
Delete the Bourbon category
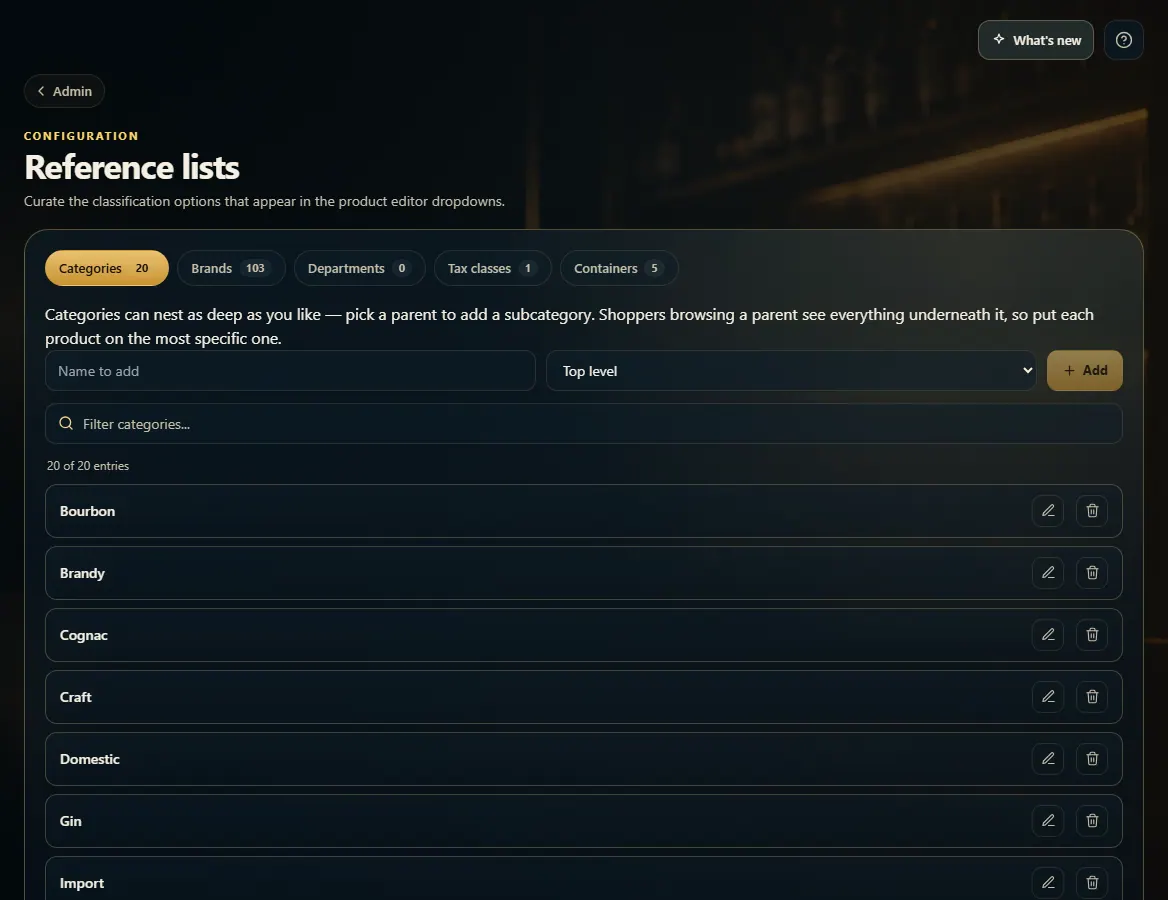[1091, 511]
